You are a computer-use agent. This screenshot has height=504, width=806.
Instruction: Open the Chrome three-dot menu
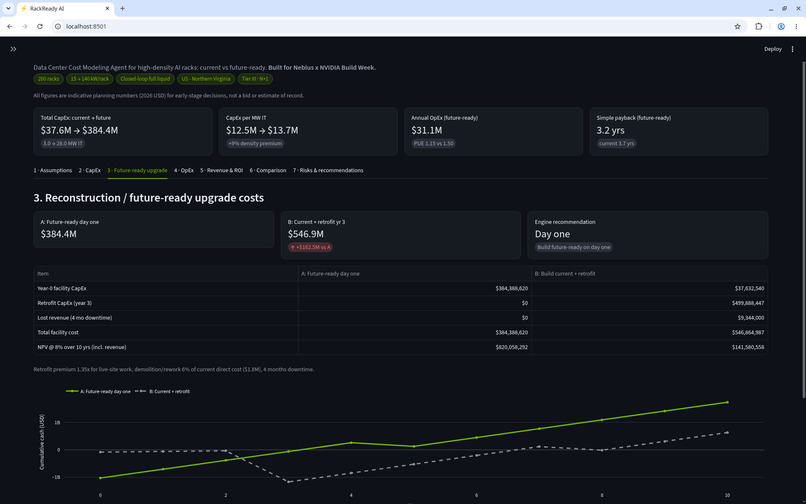796,26
